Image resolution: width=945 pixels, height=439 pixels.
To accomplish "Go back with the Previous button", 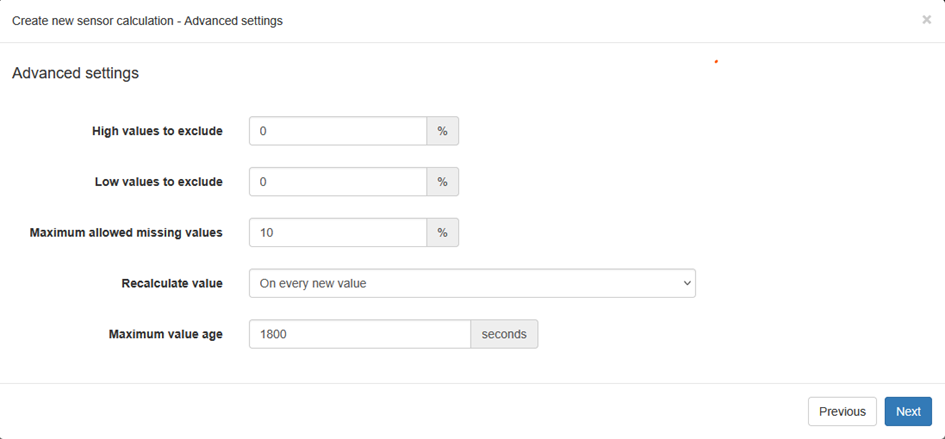I will pos(842,411).
